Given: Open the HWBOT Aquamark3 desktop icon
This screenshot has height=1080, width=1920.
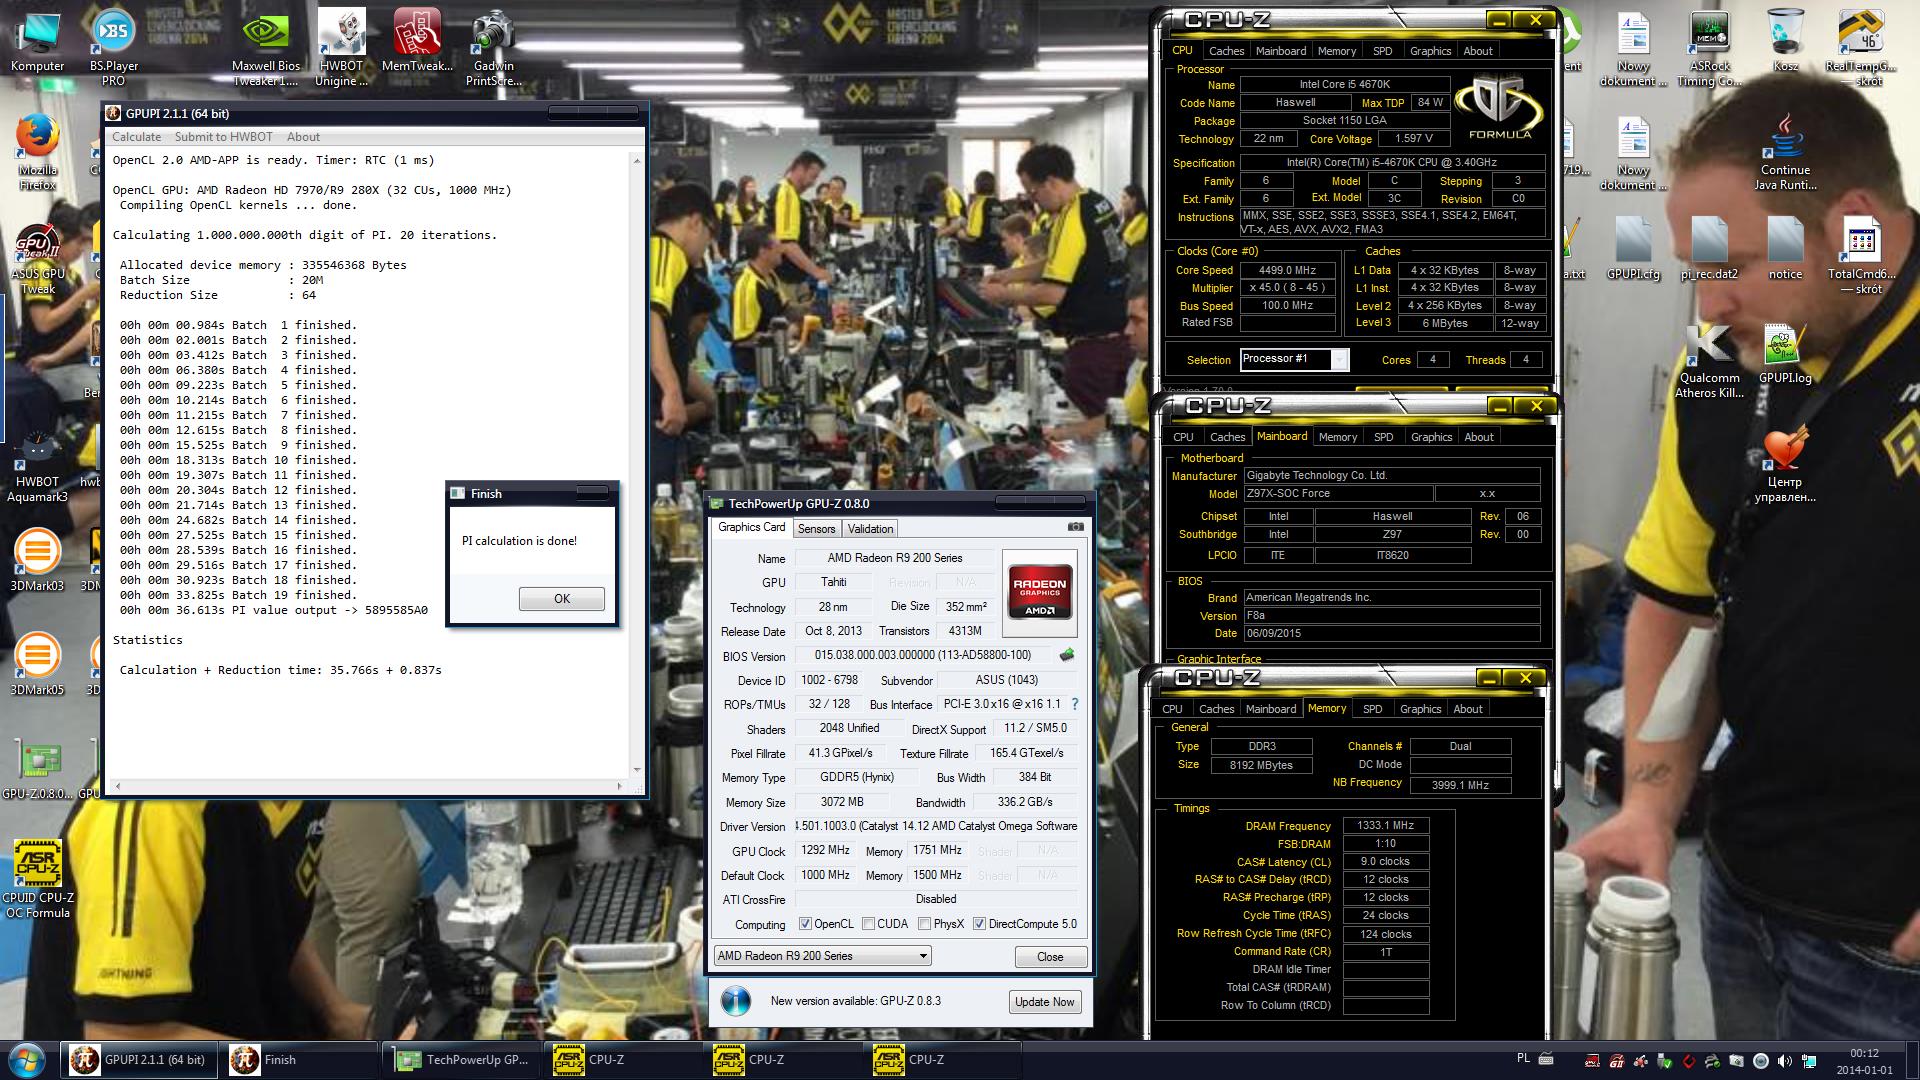Looking at the screenshot, I should coord(37,465).
